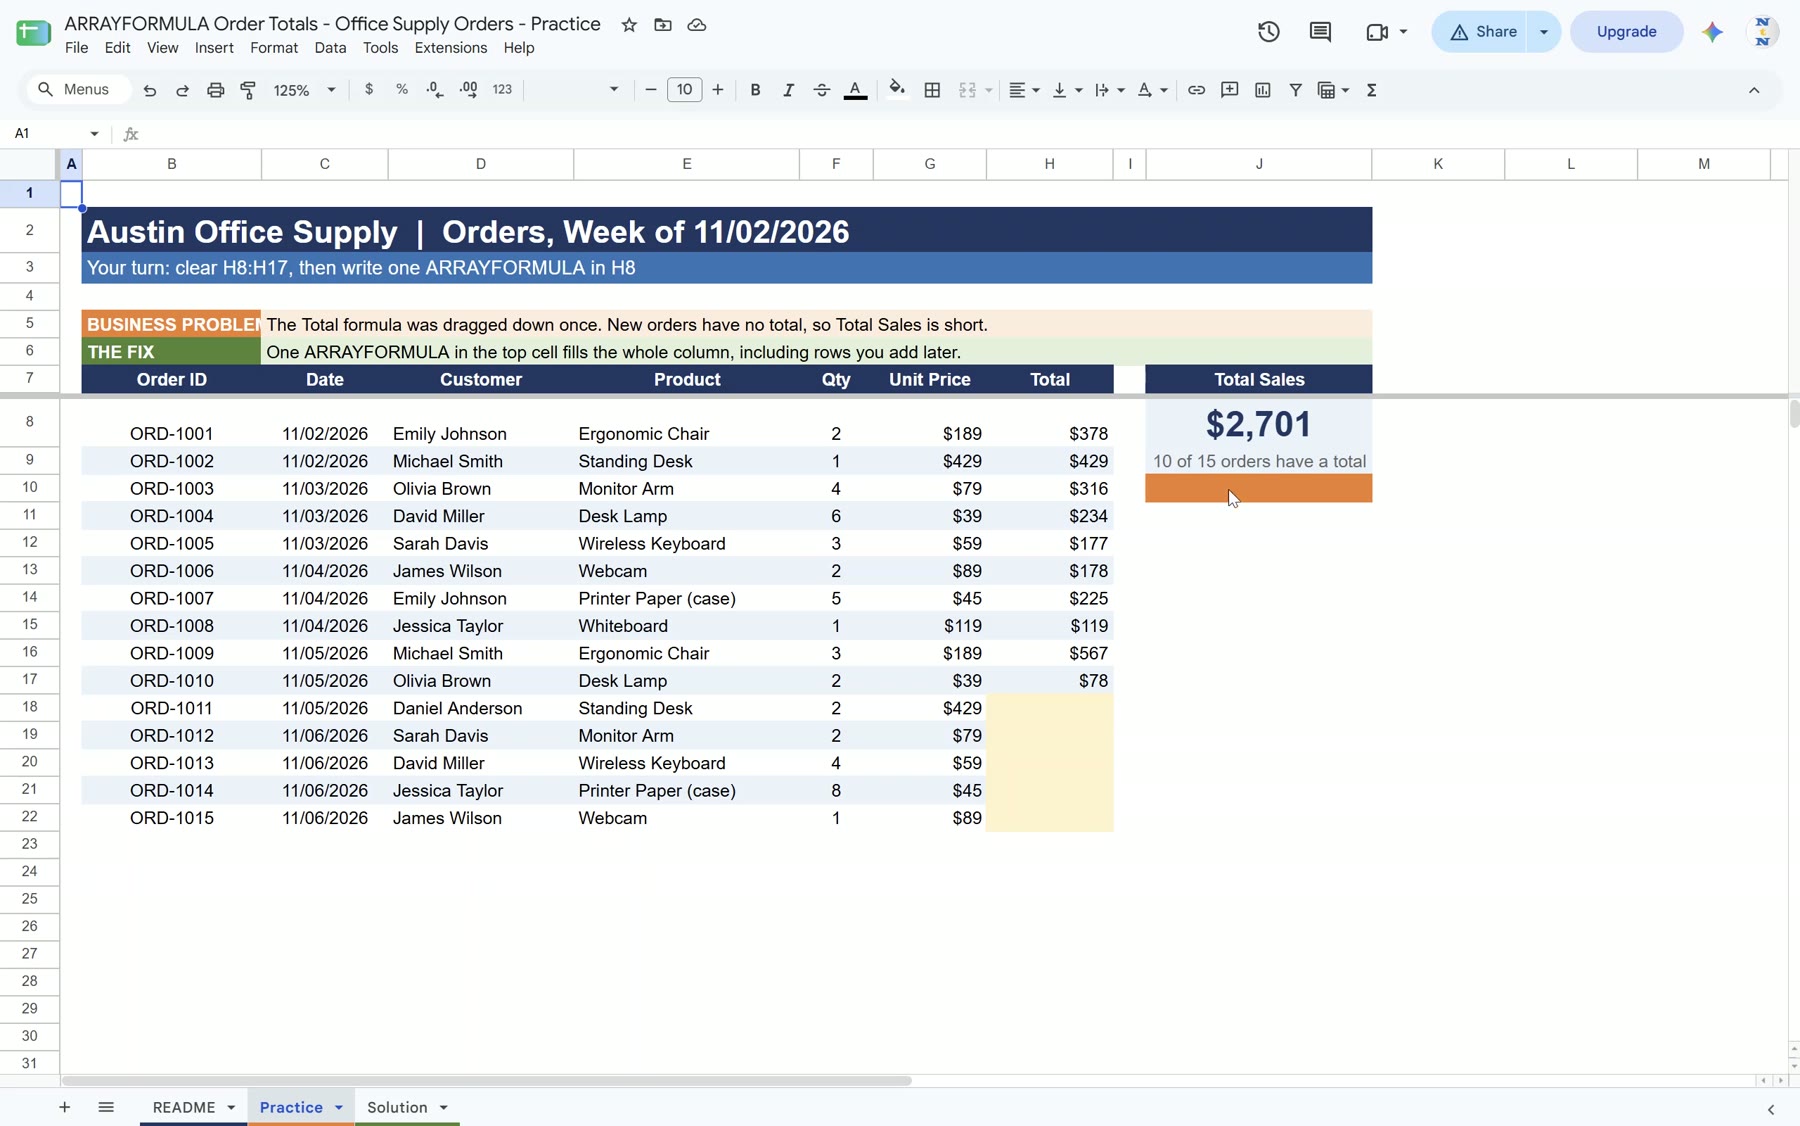Star the document
This screenshot has height=1126, width=1800.
[629, 25]
